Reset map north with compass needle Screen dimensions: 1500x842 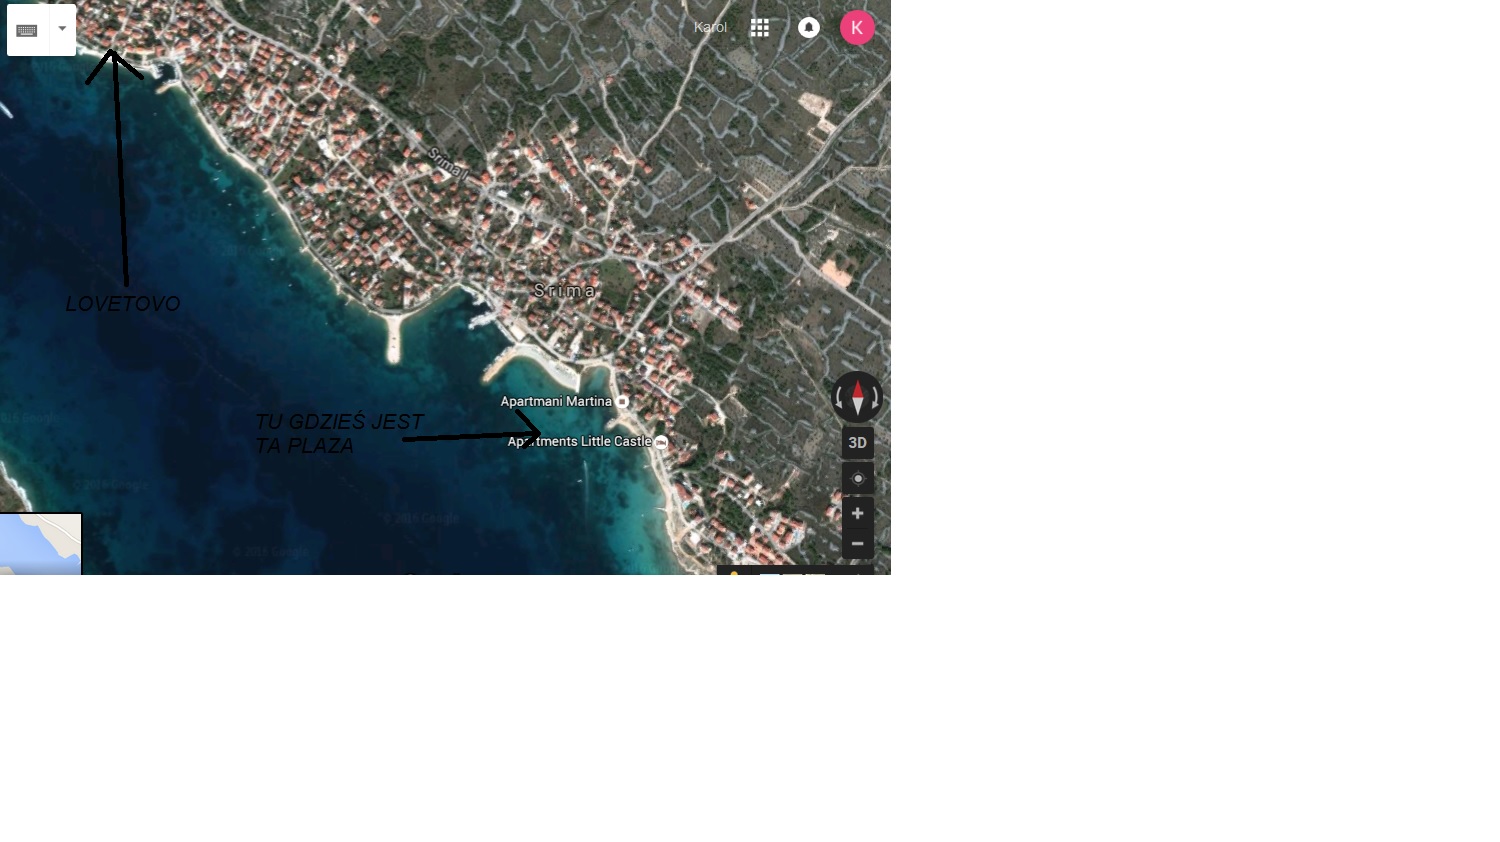857,397
